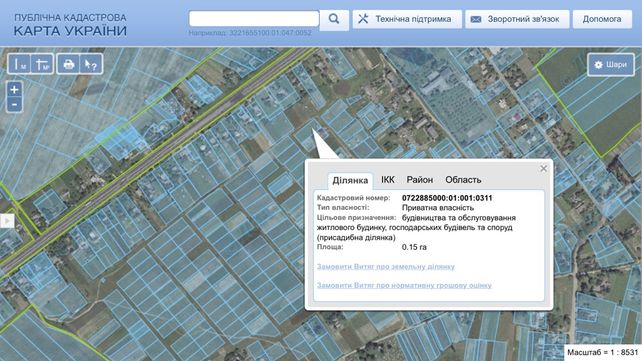Open Технічна підтримка

pos(407,19)
